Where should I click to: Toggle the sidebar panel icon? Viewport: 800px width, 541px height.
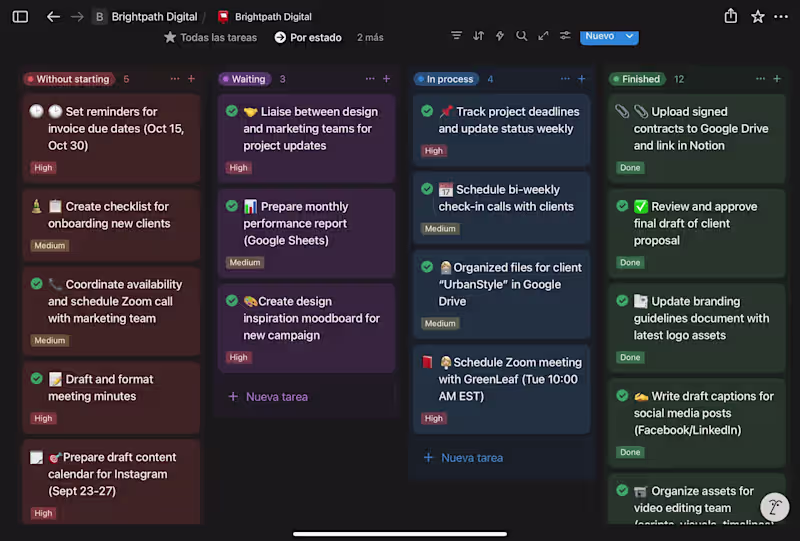point(20,17)
